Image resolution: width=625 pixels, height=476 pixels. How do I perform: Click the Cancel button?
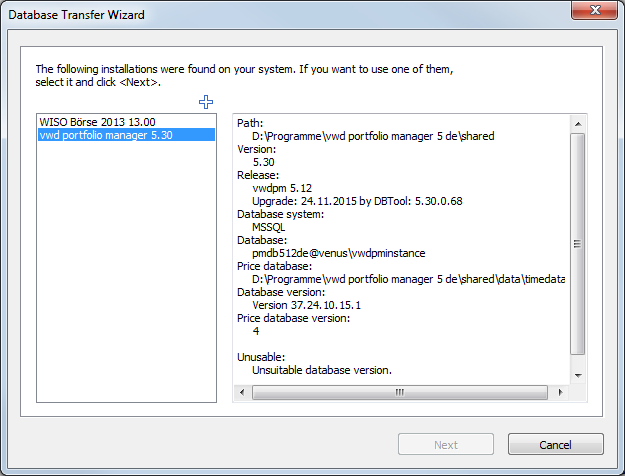click(555, 445)
